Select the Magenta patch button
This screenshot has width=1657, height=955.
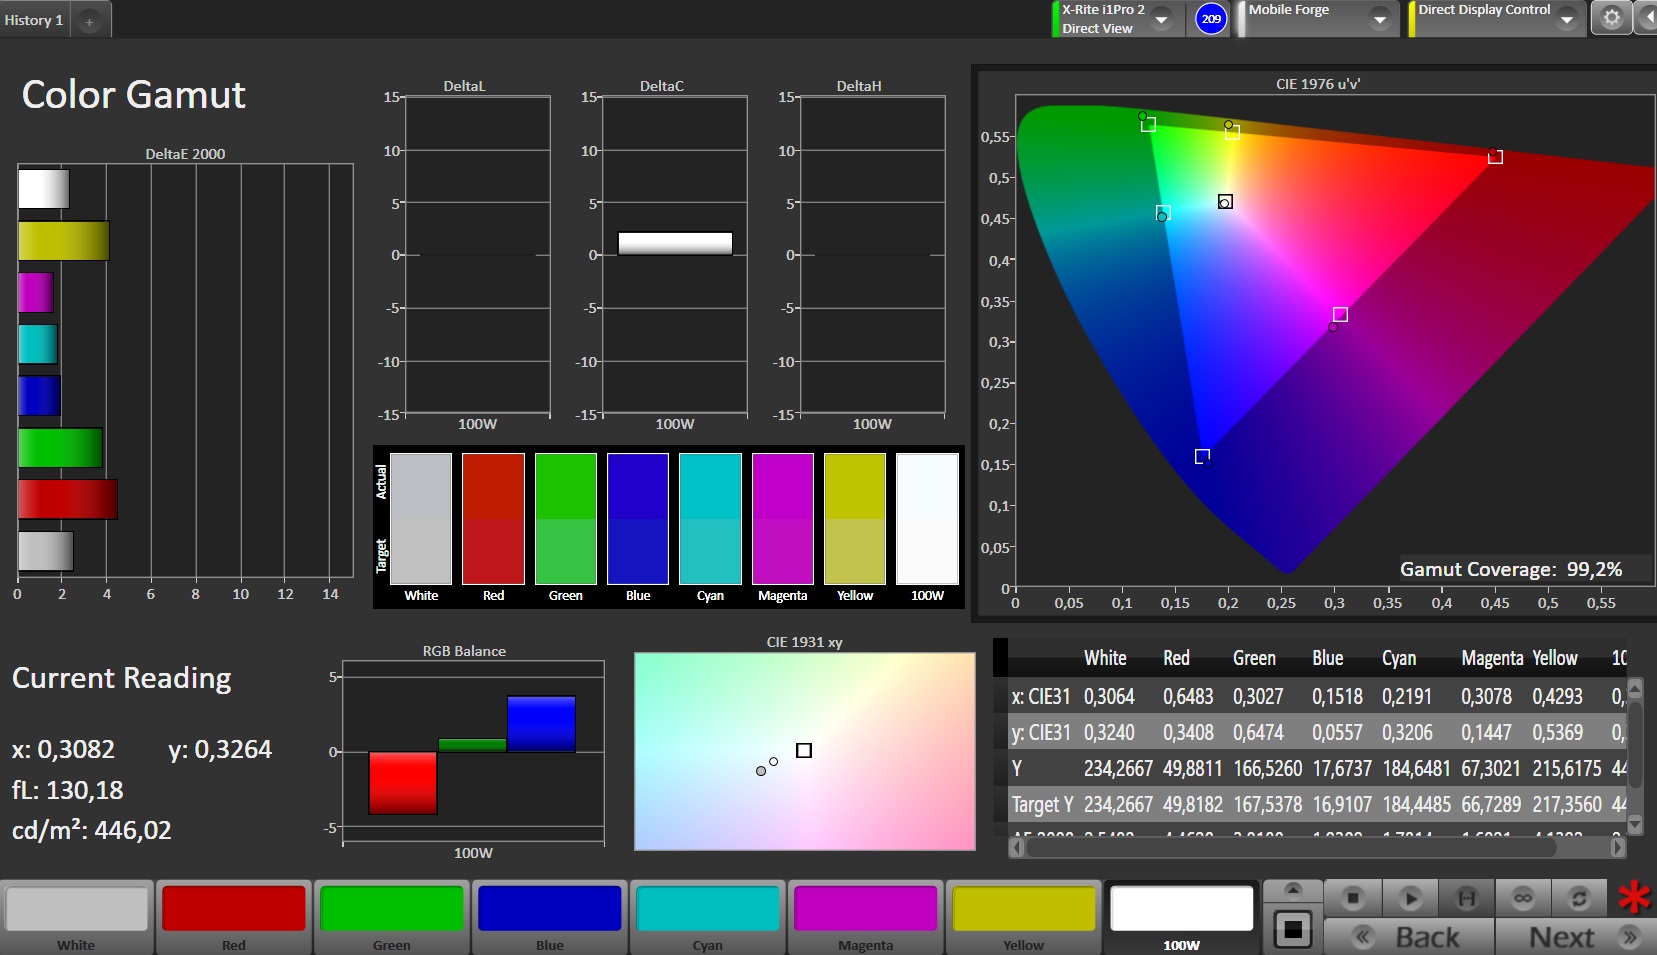866,917
